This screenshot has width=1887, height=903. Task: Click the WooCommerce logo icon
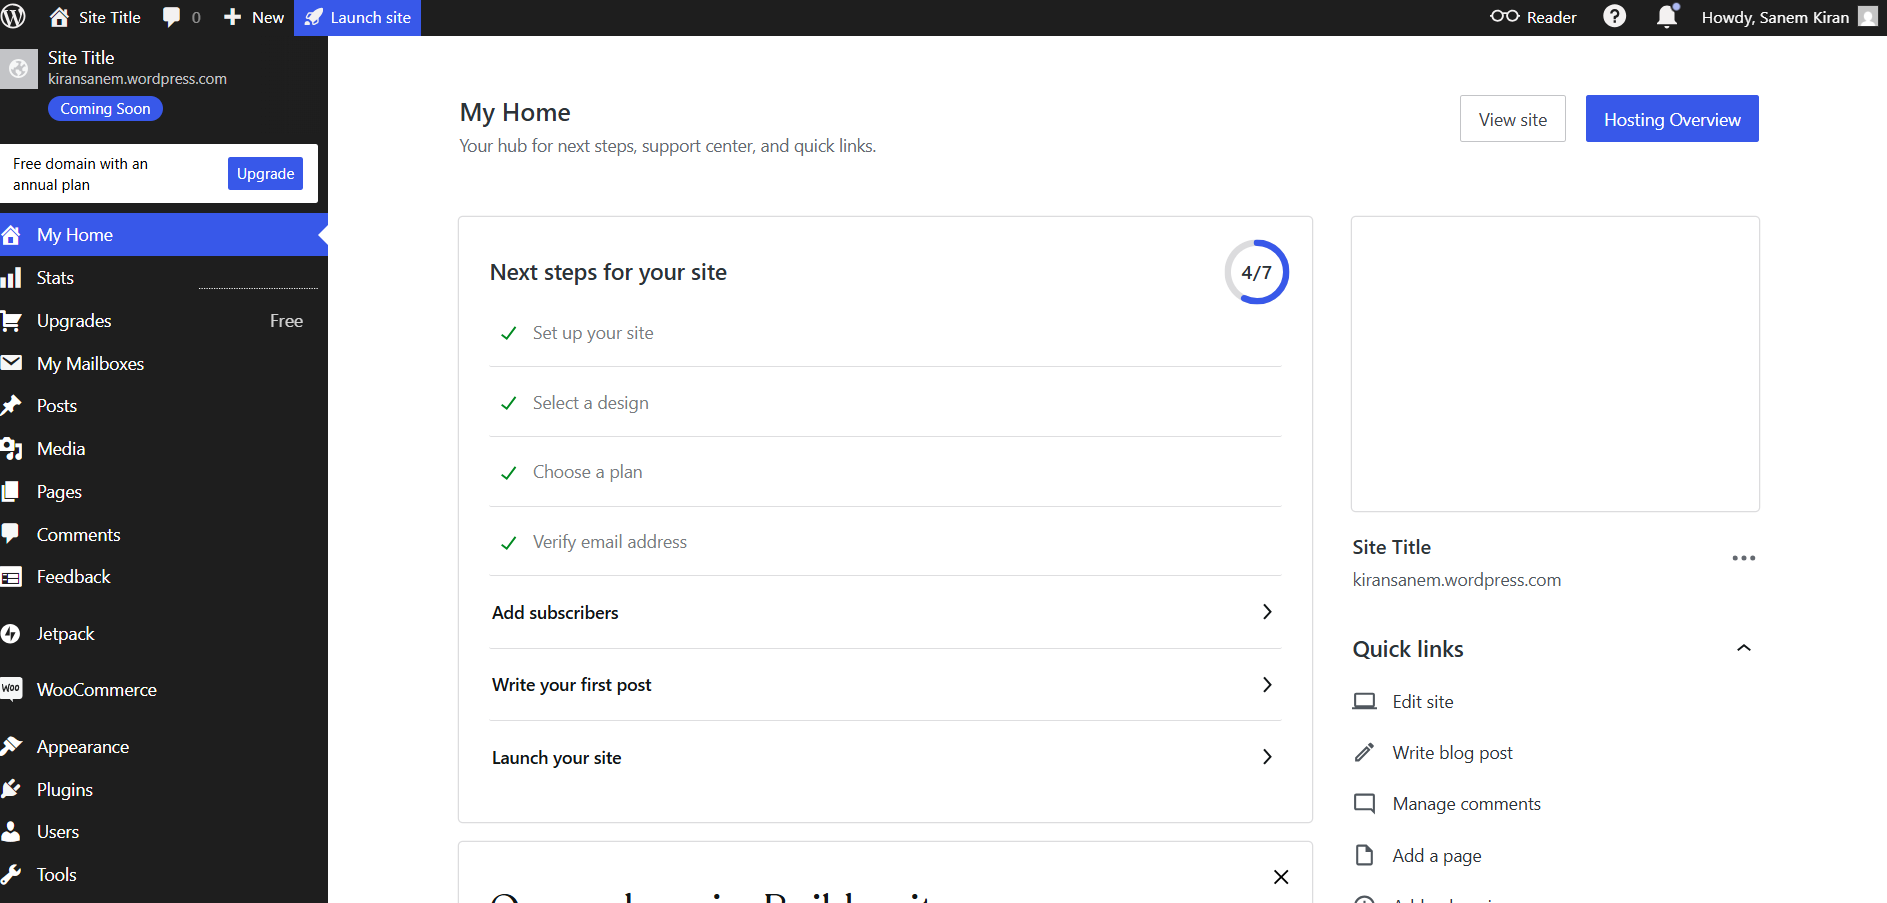pyautogui.click(x=12, y=689)
